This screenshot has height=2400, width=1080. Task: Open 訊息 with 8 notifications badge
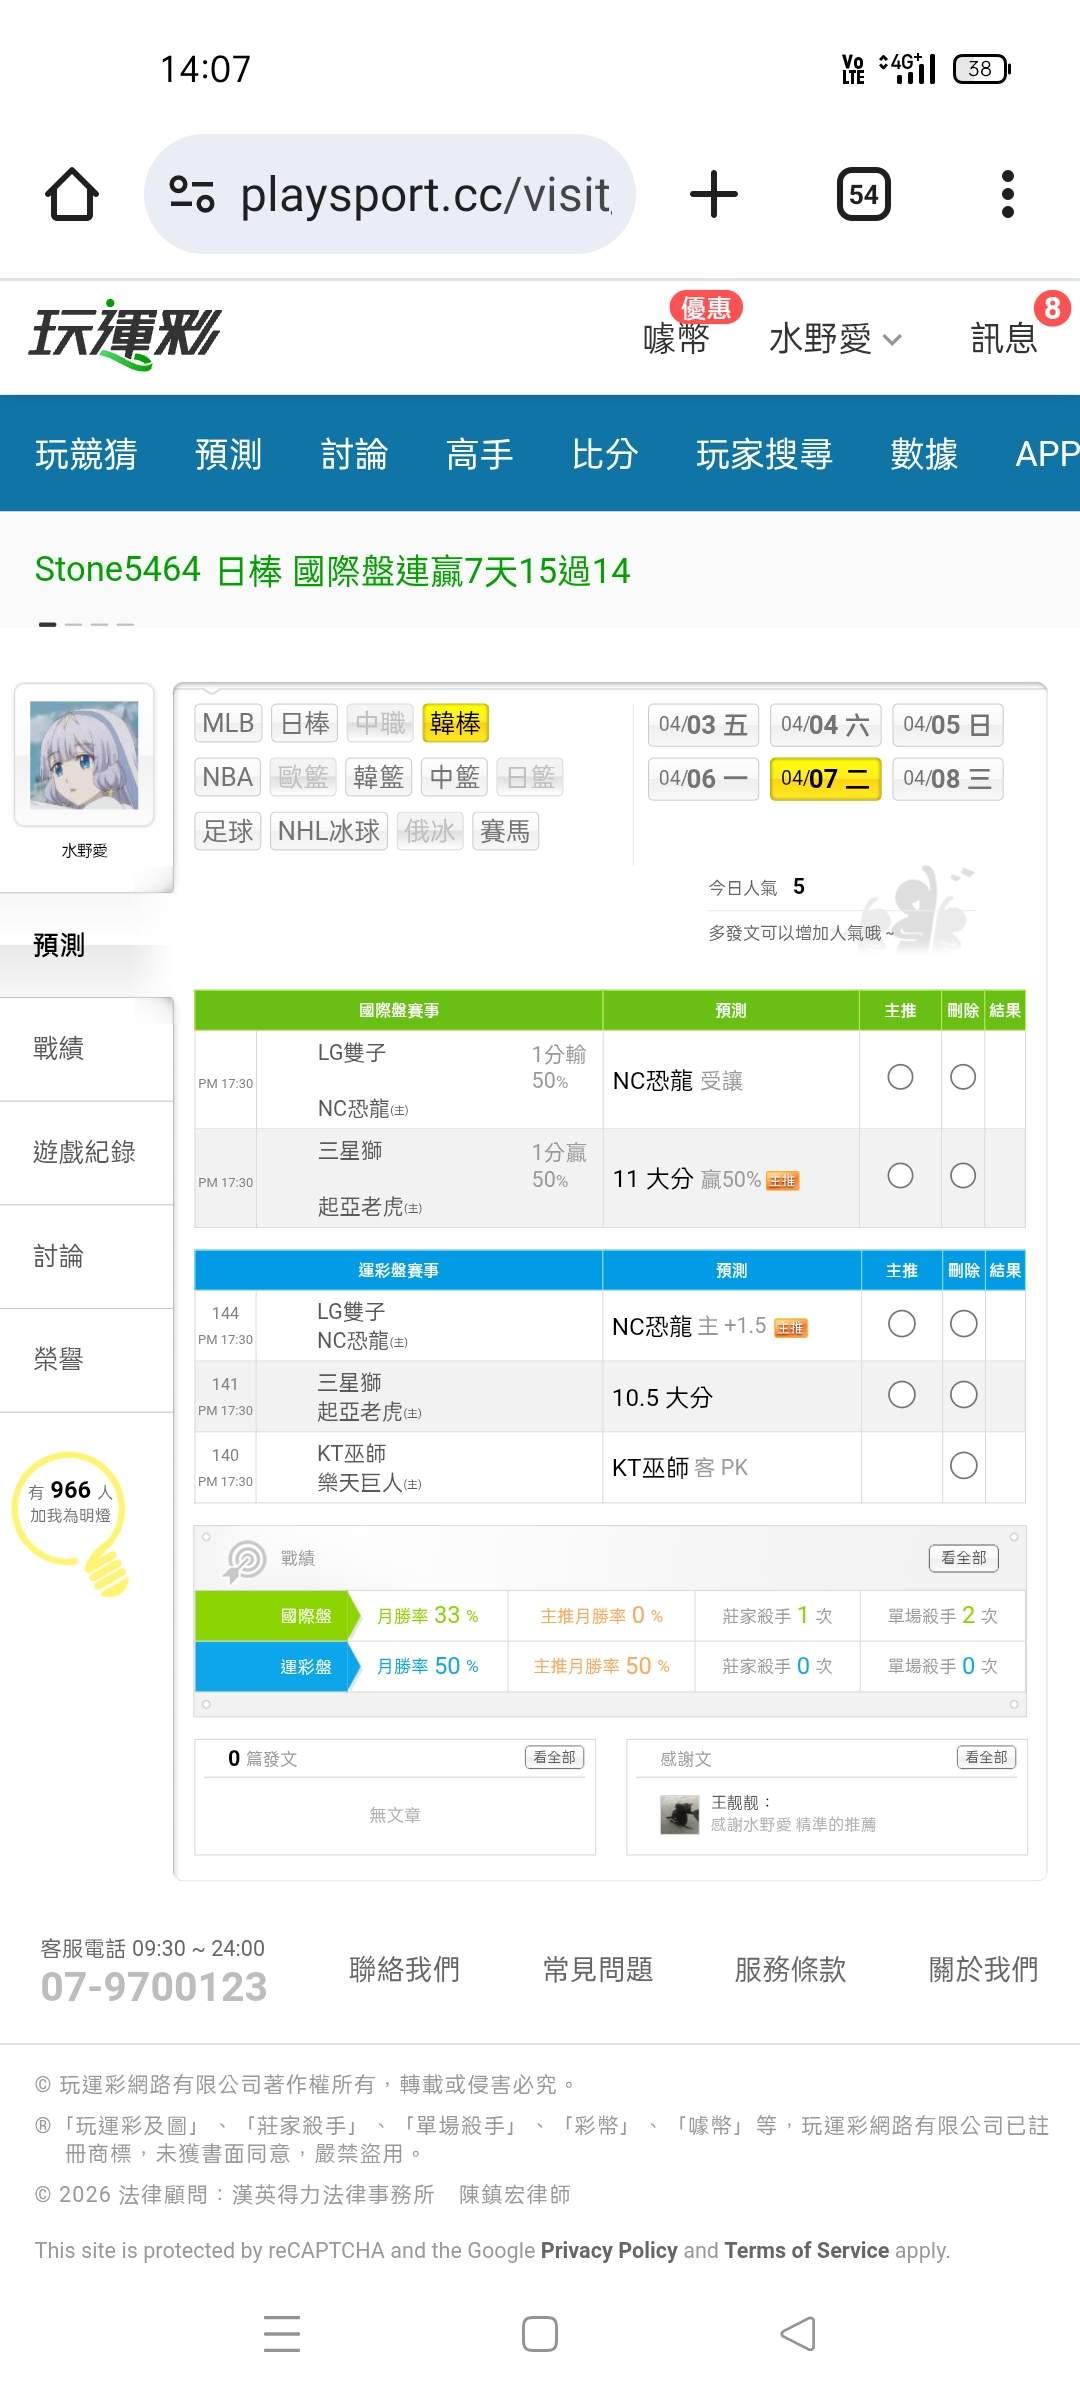(1005, 337)
